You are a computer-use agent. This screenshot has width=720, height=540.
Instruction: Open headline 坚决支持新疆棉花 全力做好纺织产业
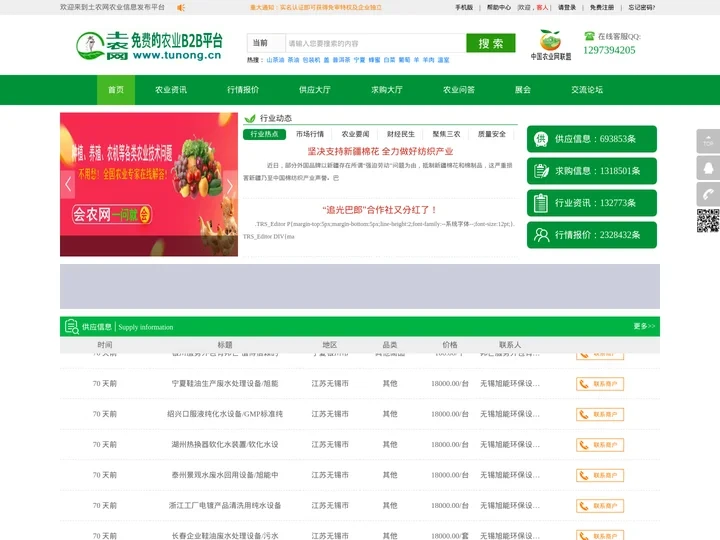[380, 152]
